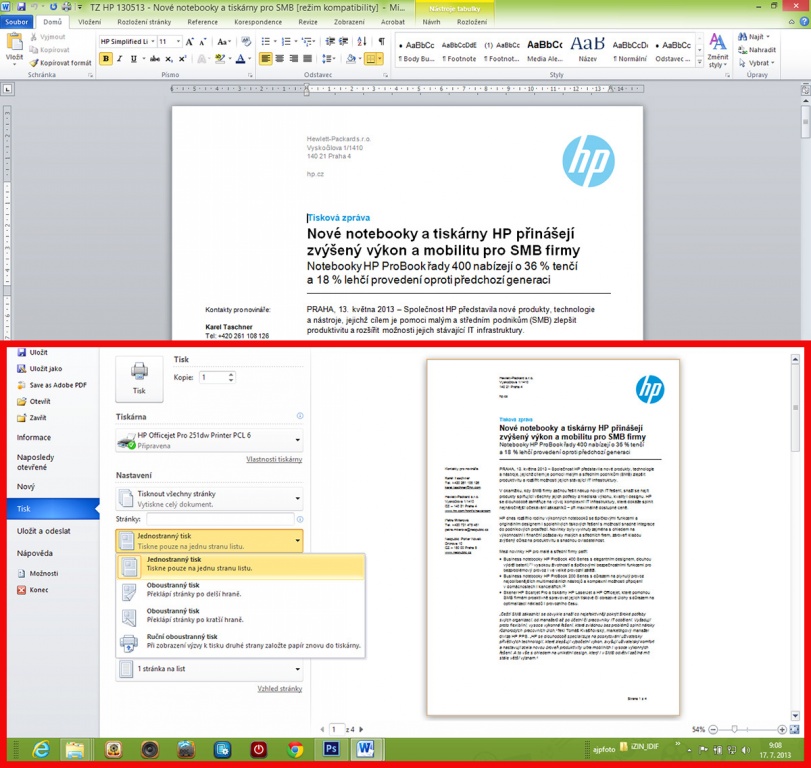Screen dimensions: 811x768
Task: Sort text with the A-Z sort icon
Action: pos(362,42)
